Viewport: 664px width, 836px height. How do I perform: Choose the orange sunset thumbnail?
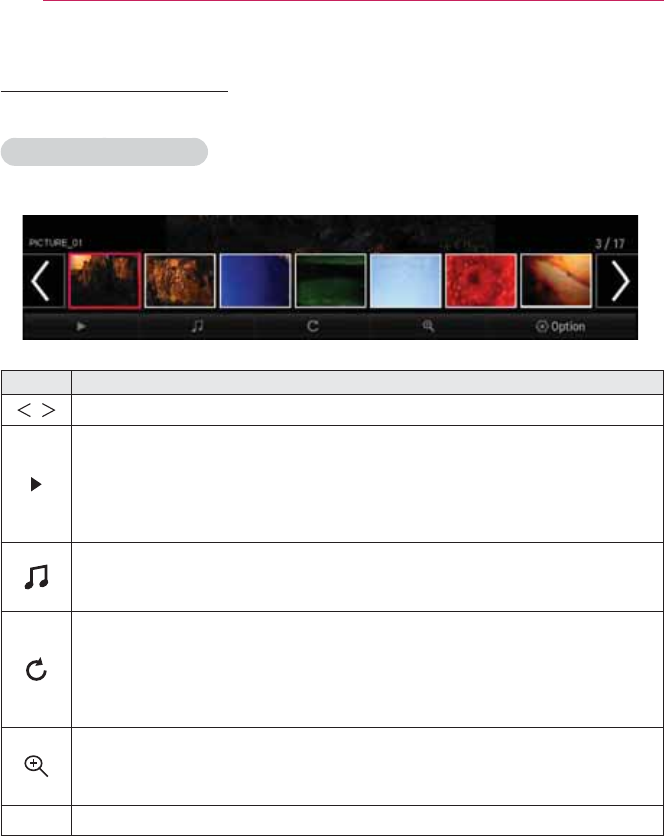[556, 281]
